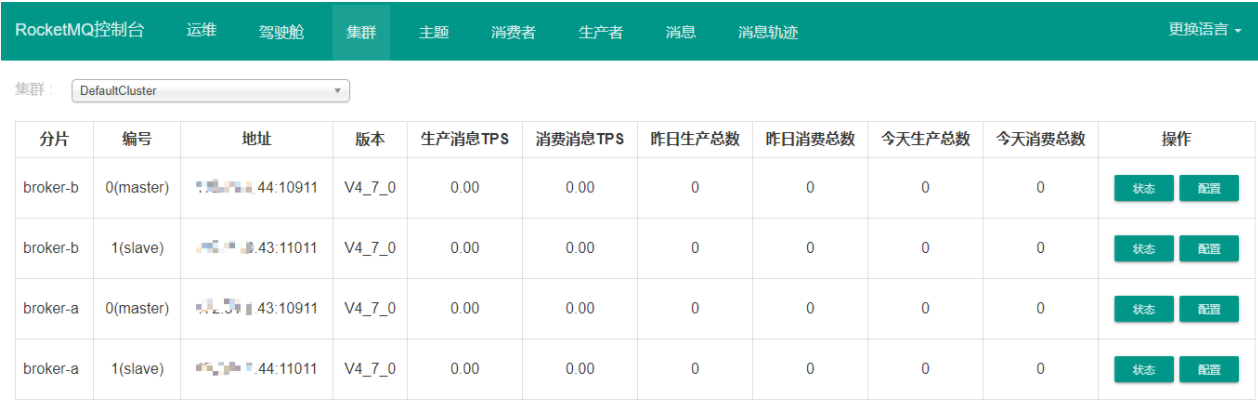Open the 消费者 consumer tab
1258x400 pixels.
pyautogui.click(x=513, y=32)
